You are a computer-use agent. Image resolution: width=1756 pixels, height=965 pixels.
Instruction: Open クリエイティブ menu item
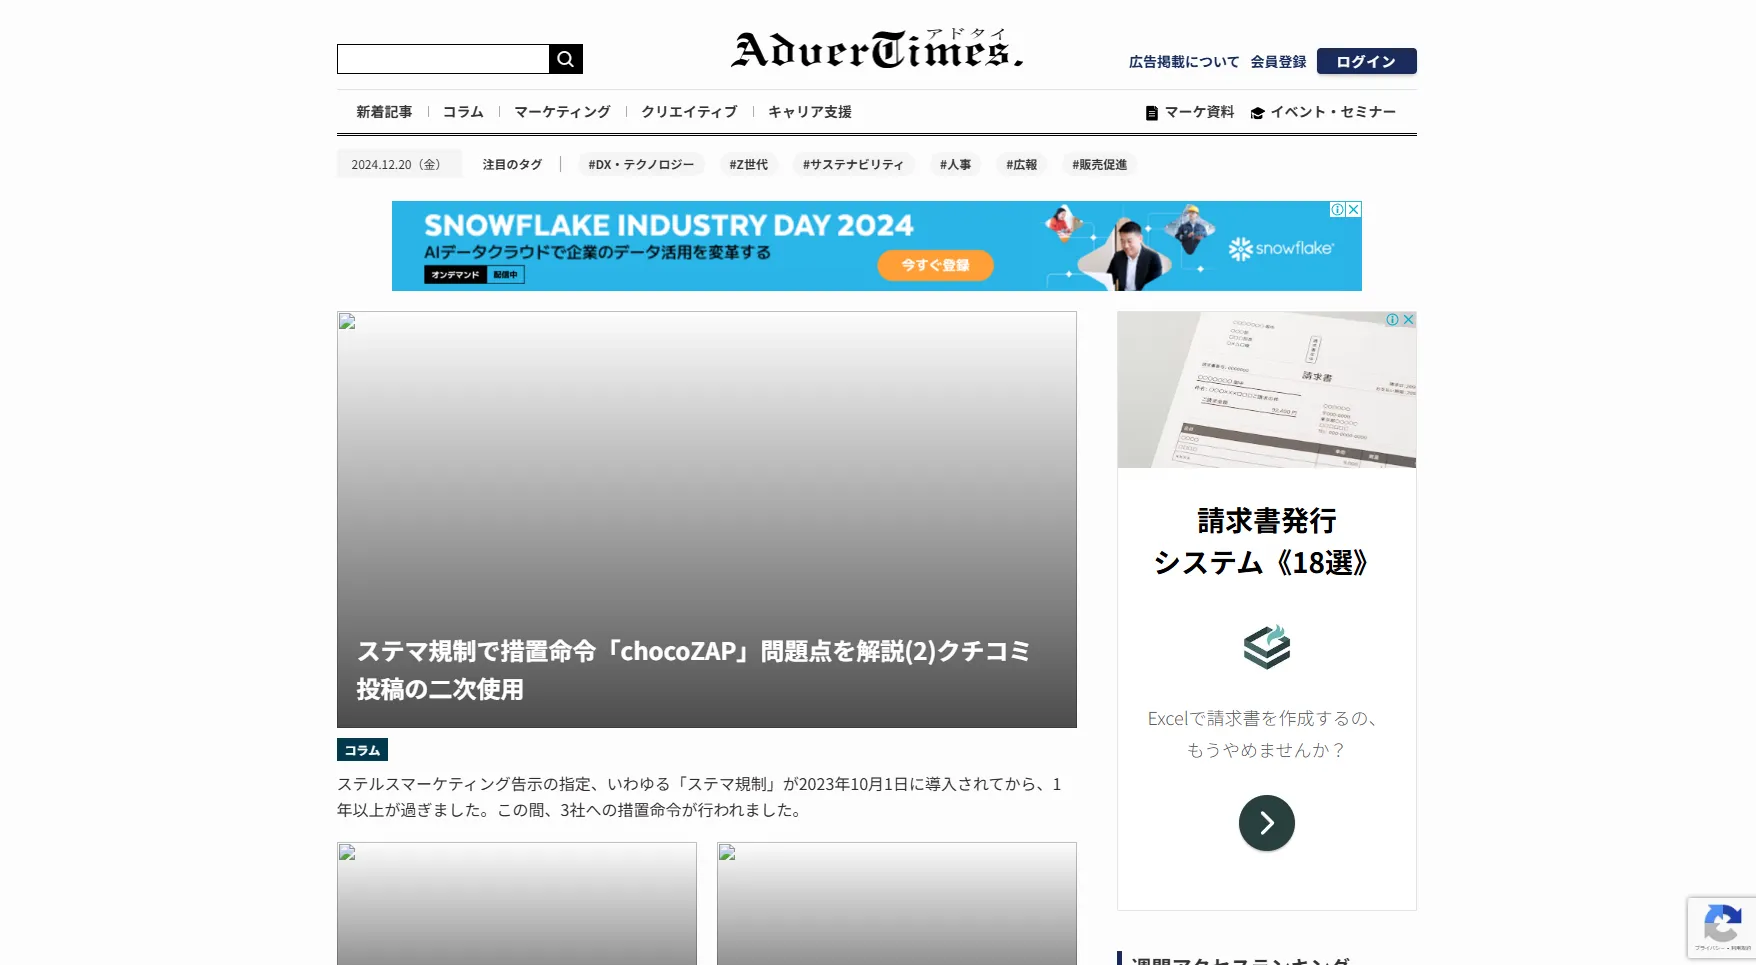tap(689, 112)
